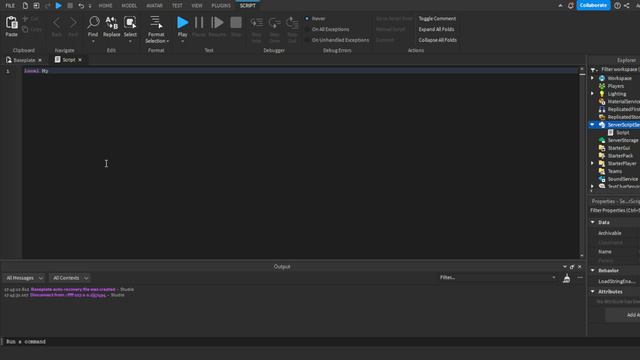Open the Find tool
The image size is (640, 360).
[93, 23]
